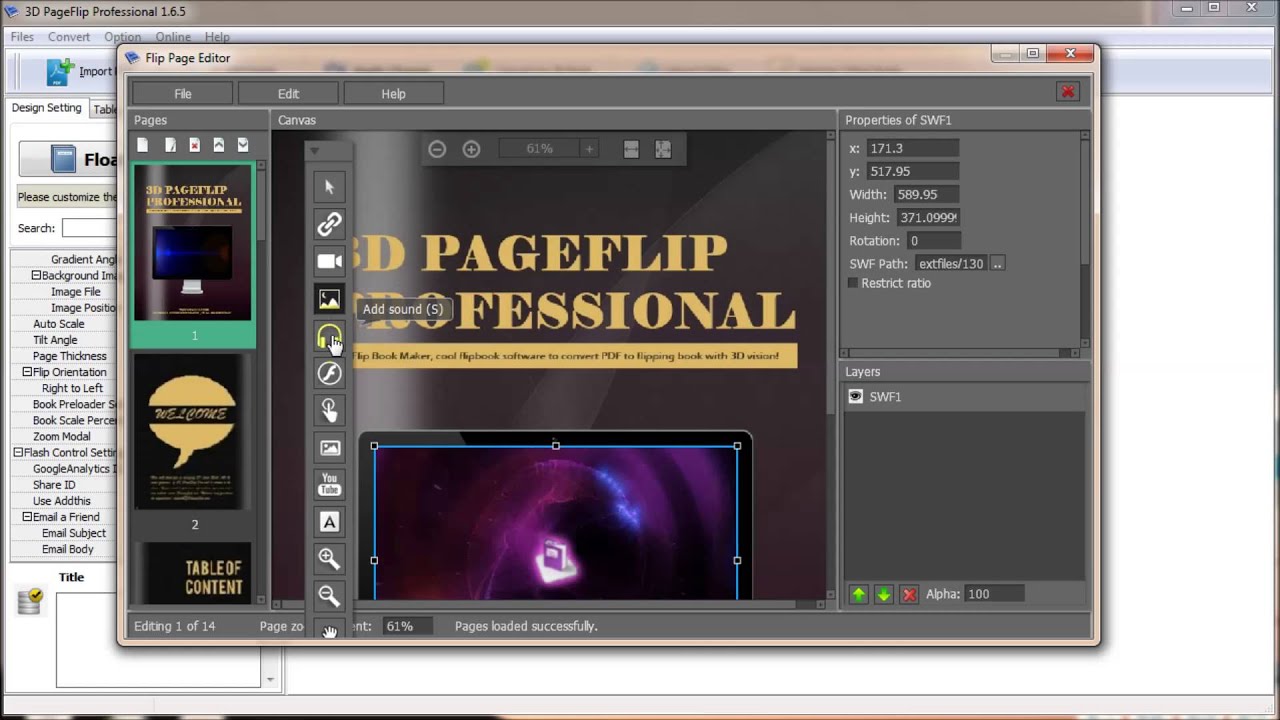This screenshot has width=1280, height=720.
Task: Click the magnifier zoom-out tool
Action: [x=329, y=597]
